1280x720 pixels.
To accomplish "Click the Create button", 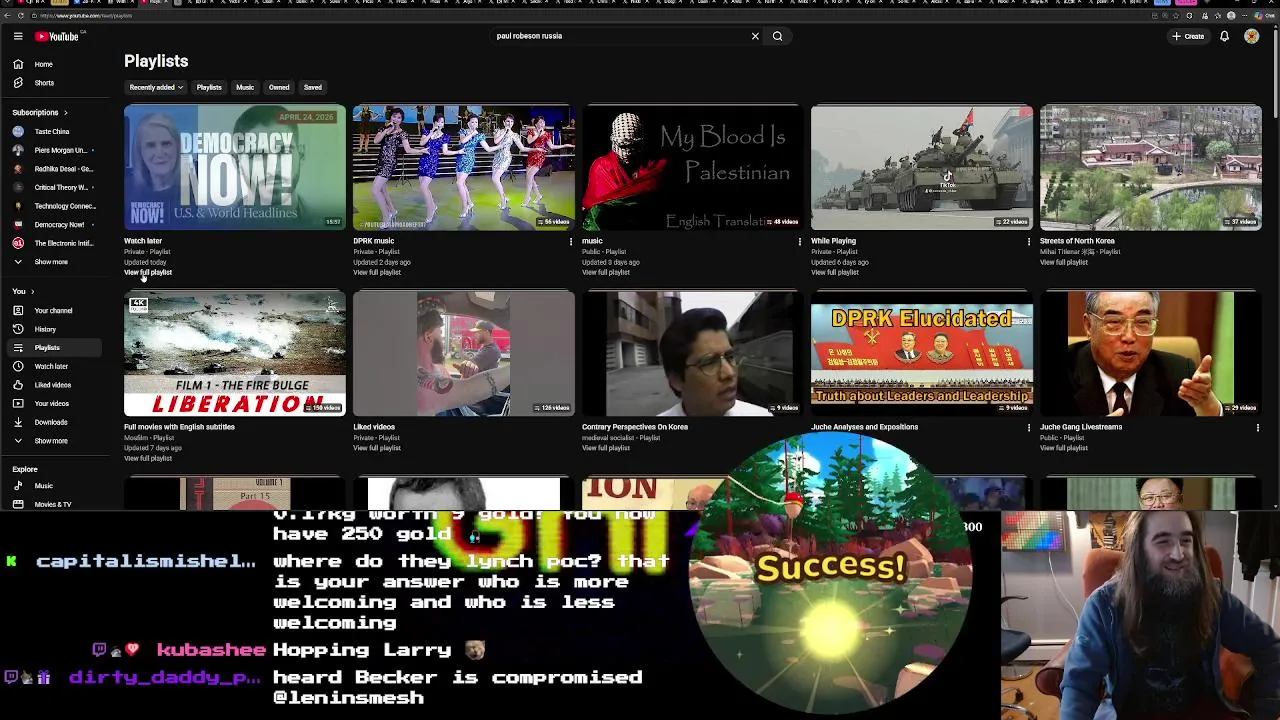I will [1188, 36].
